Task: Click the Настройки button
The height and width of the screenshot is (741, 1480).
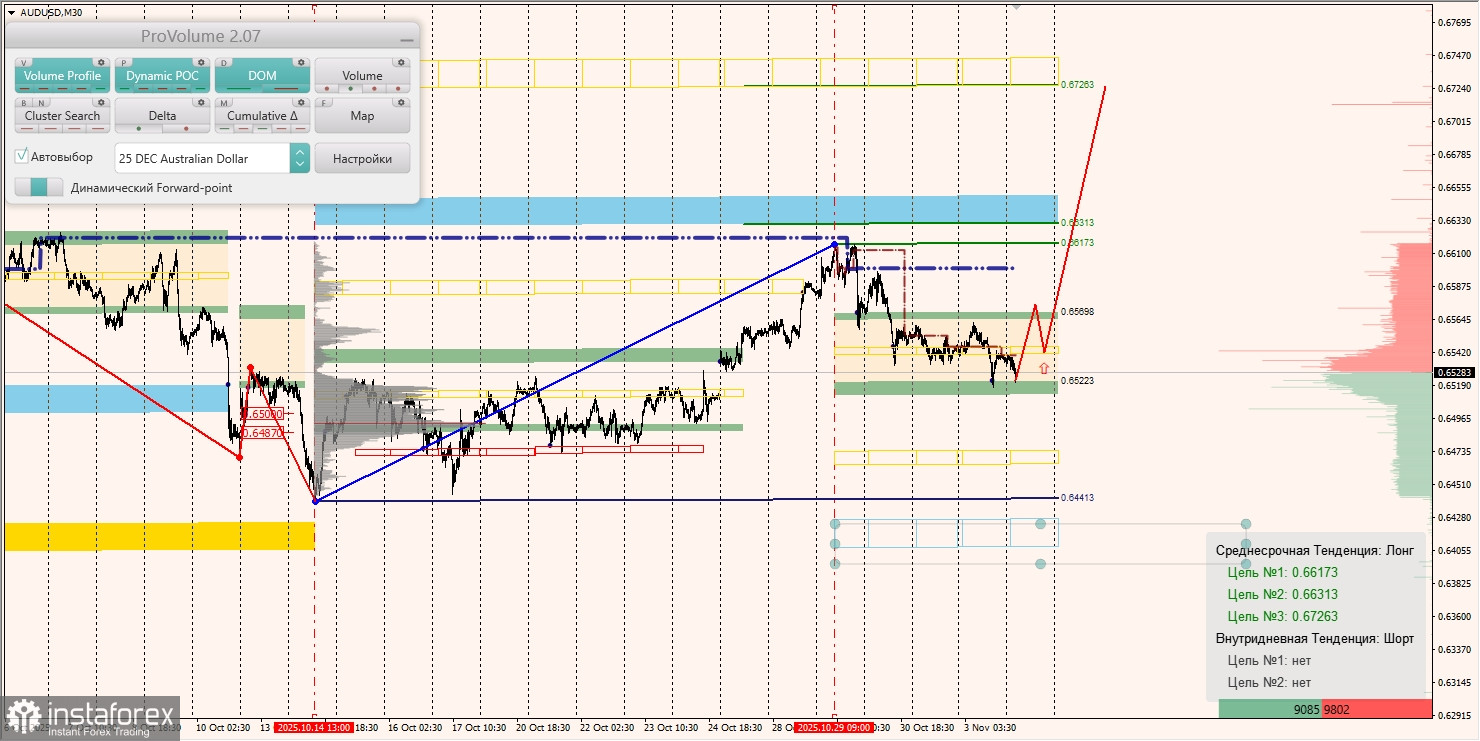Action: coord(363,158)
